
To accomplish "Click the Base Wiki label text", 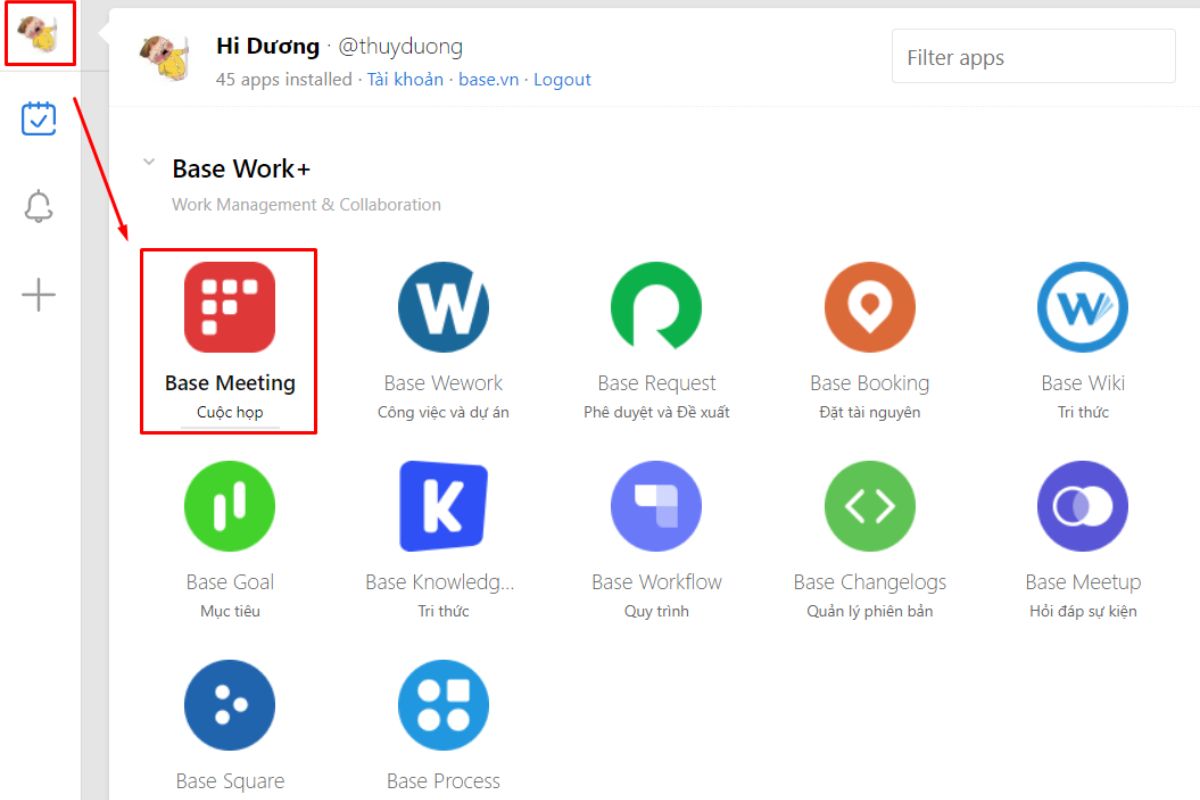I will [x=1083, y=383].
